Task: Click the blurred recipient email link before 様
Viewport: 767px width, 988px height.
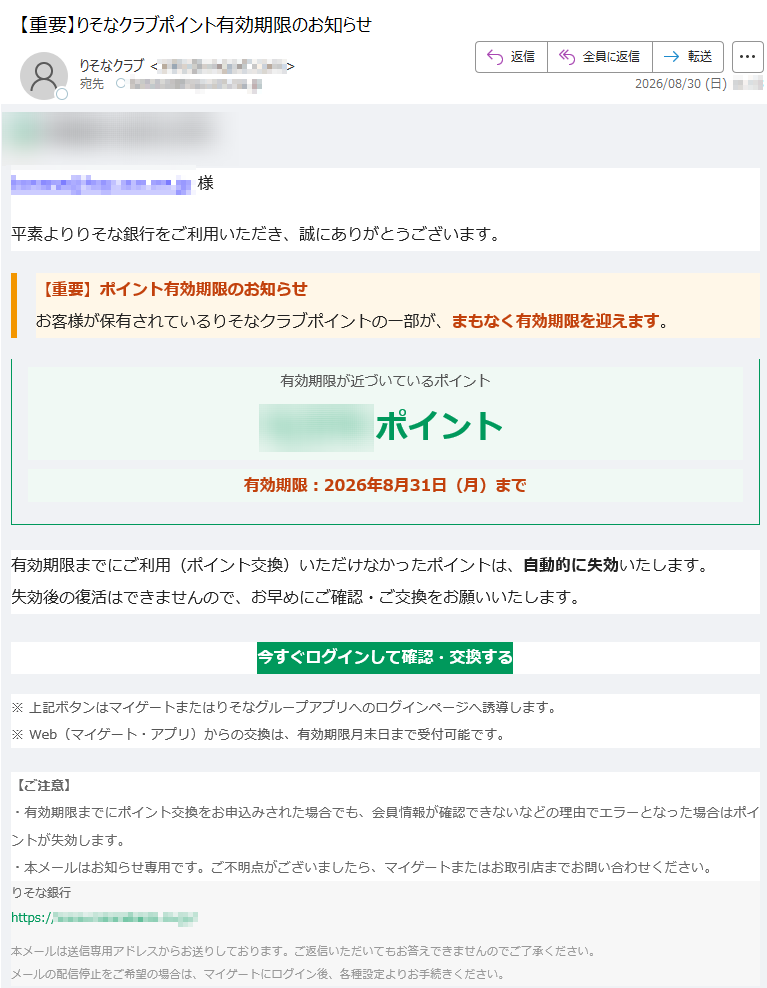Action: pos(101,184)
